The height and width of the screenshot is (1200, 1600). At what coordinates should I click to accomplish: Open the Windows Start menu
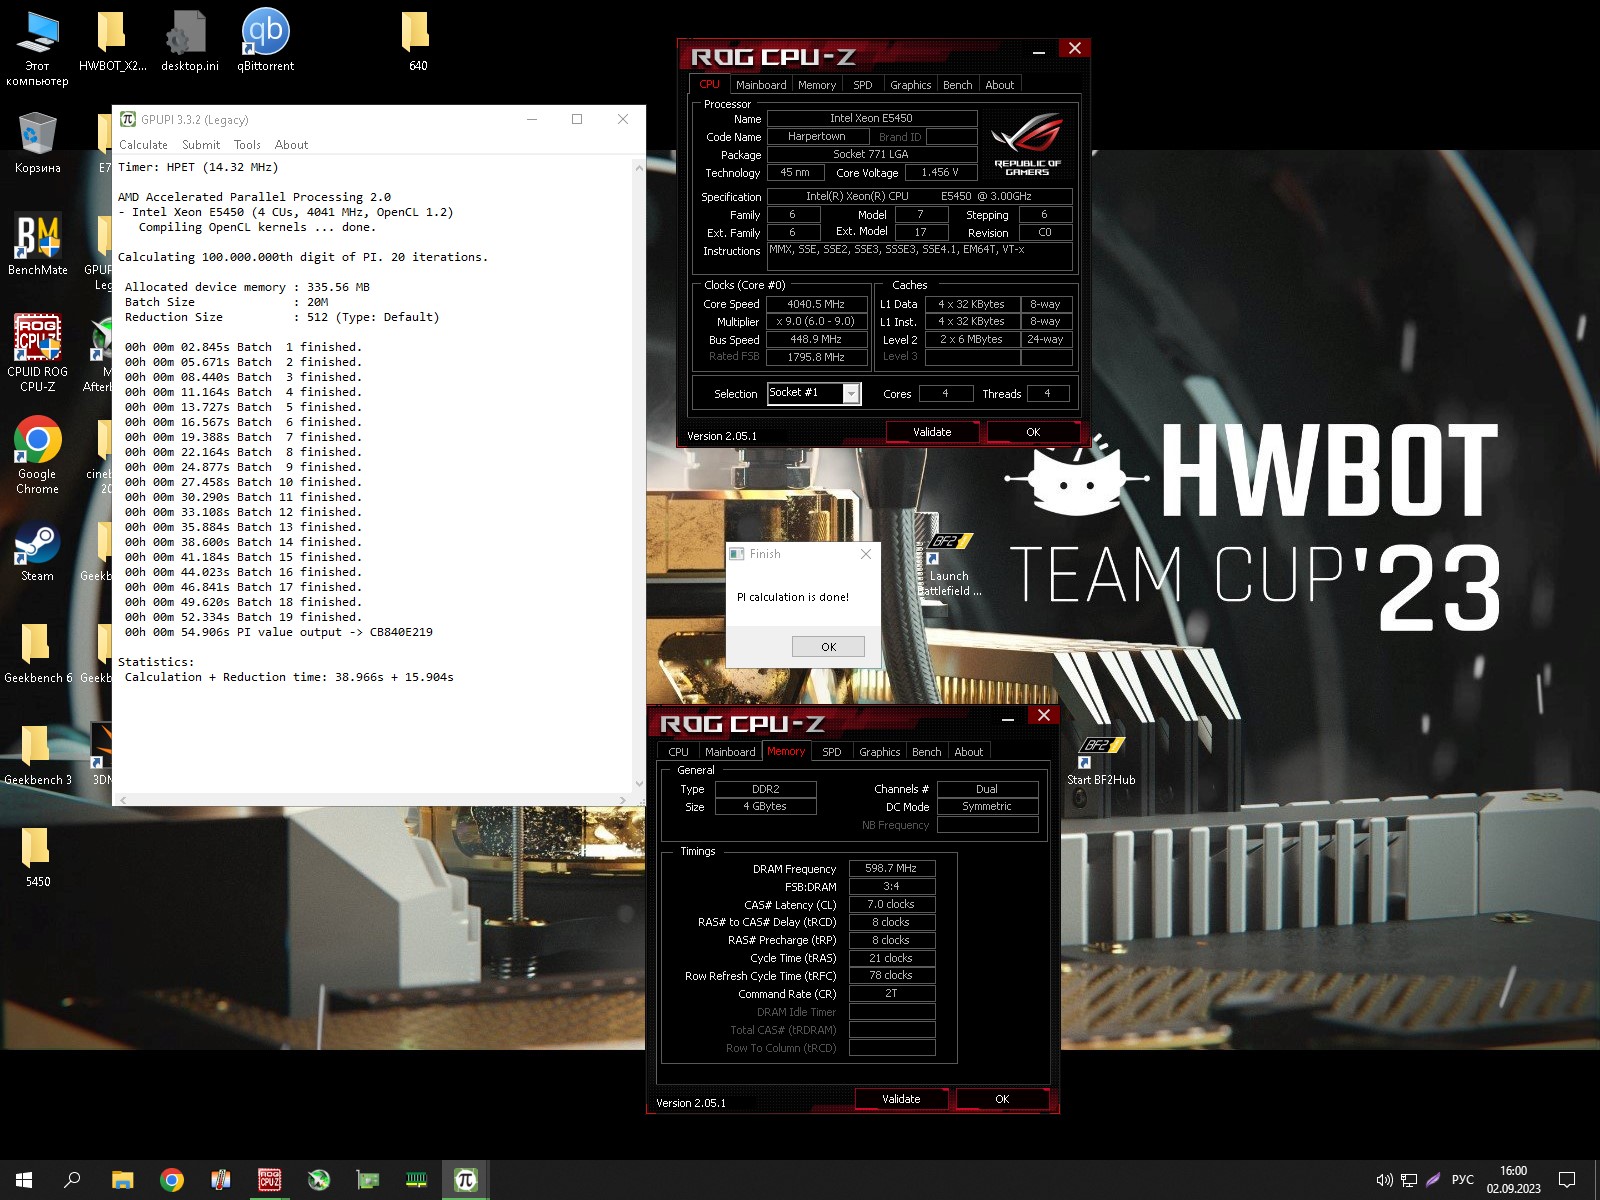click(24, 1180)
